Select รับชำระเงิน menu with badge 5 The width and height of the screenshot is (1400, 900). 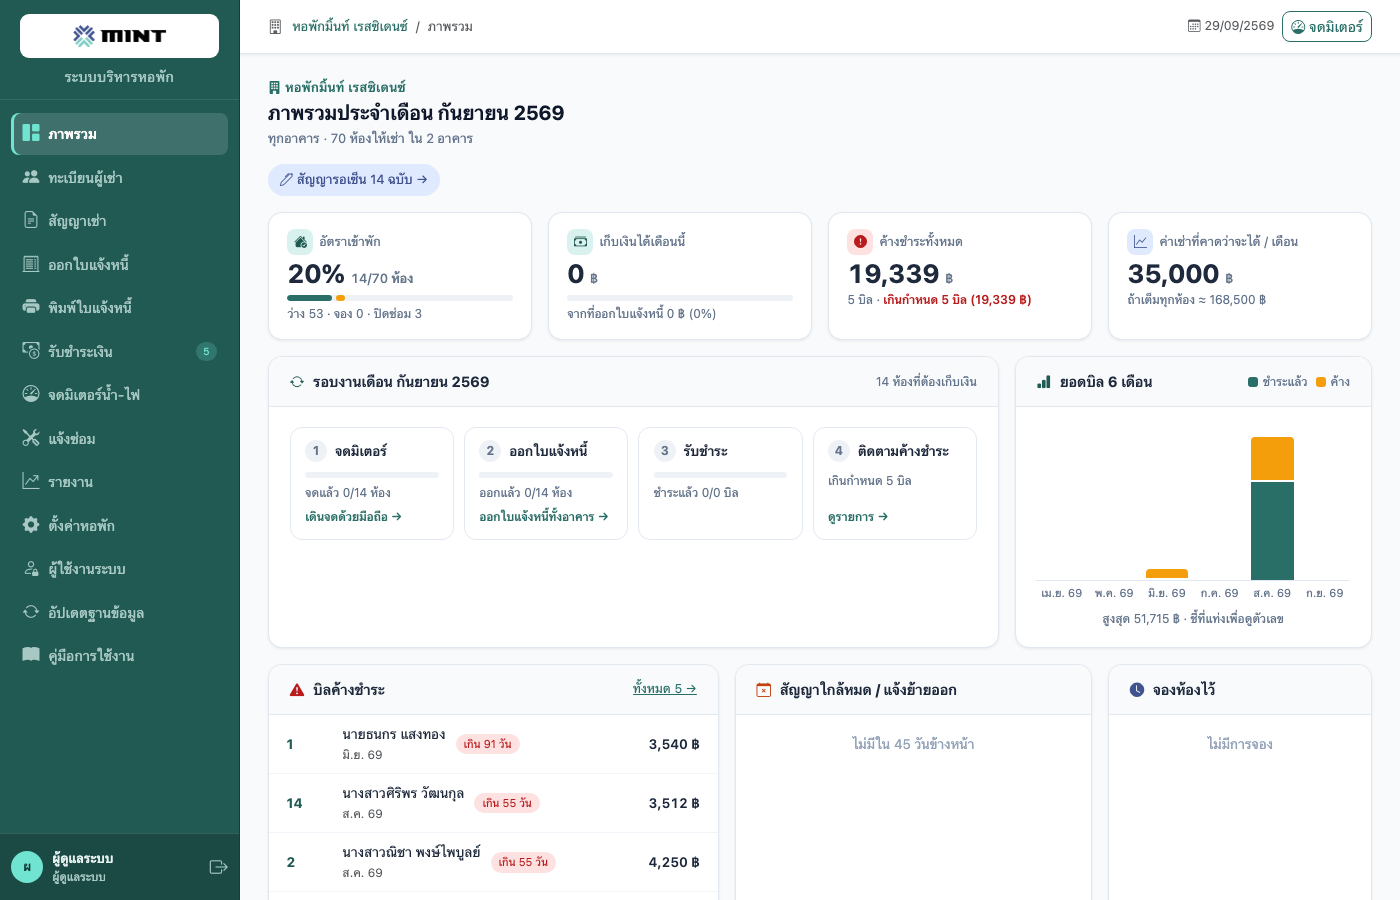click(x=120, y=351)
